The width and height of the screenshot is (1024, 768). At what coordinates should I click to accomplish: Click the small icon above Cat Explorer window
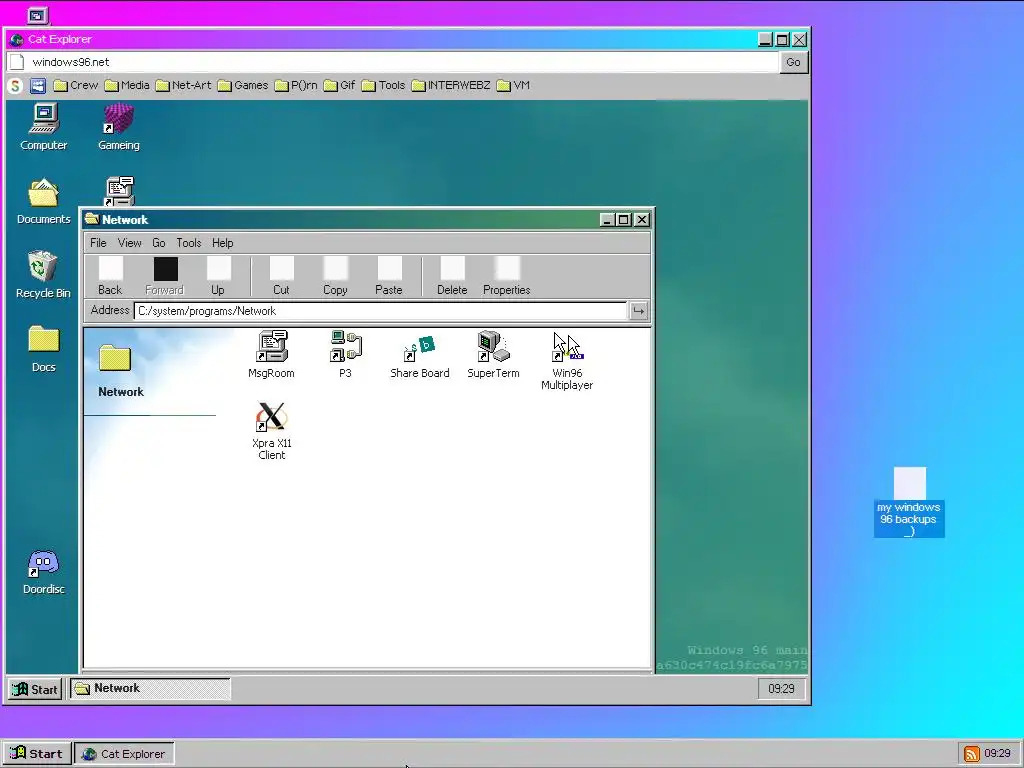click(37, 15)
